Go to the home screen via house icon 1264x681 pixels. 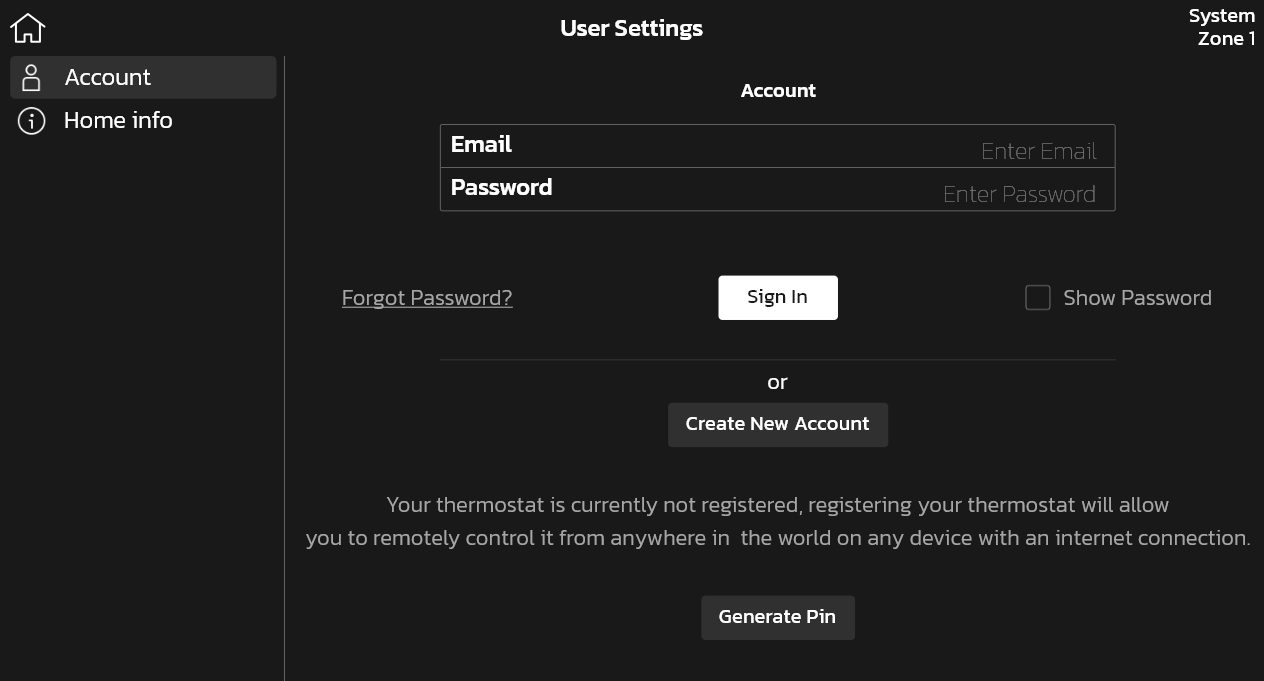(x=28, y=28)
